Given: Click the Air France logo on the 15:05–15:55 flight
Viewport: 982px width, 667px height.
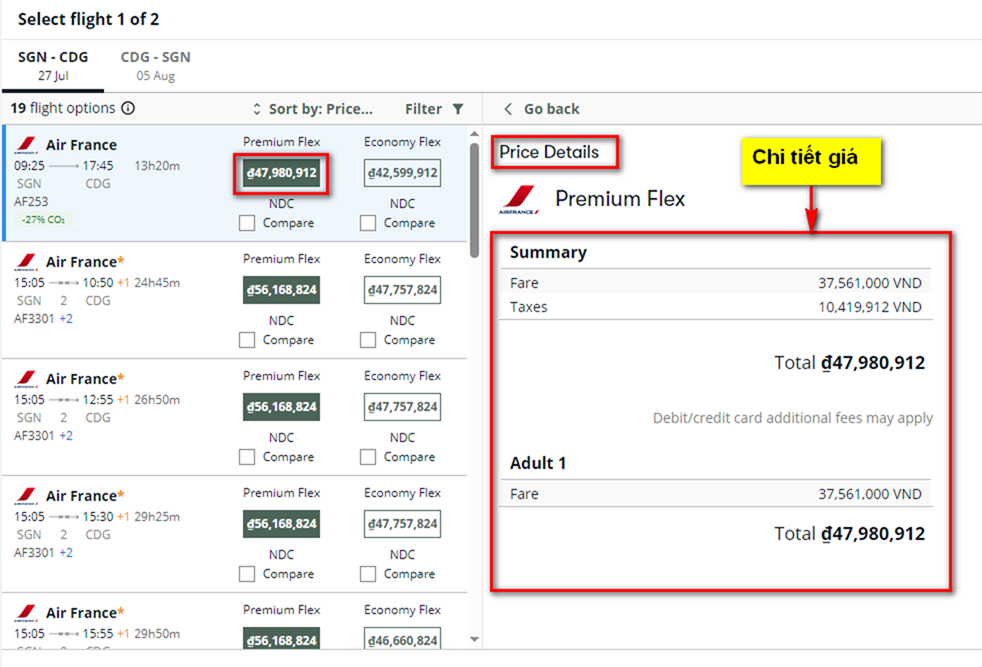Looking at the screenshot, I should click(x=26, y=613).
